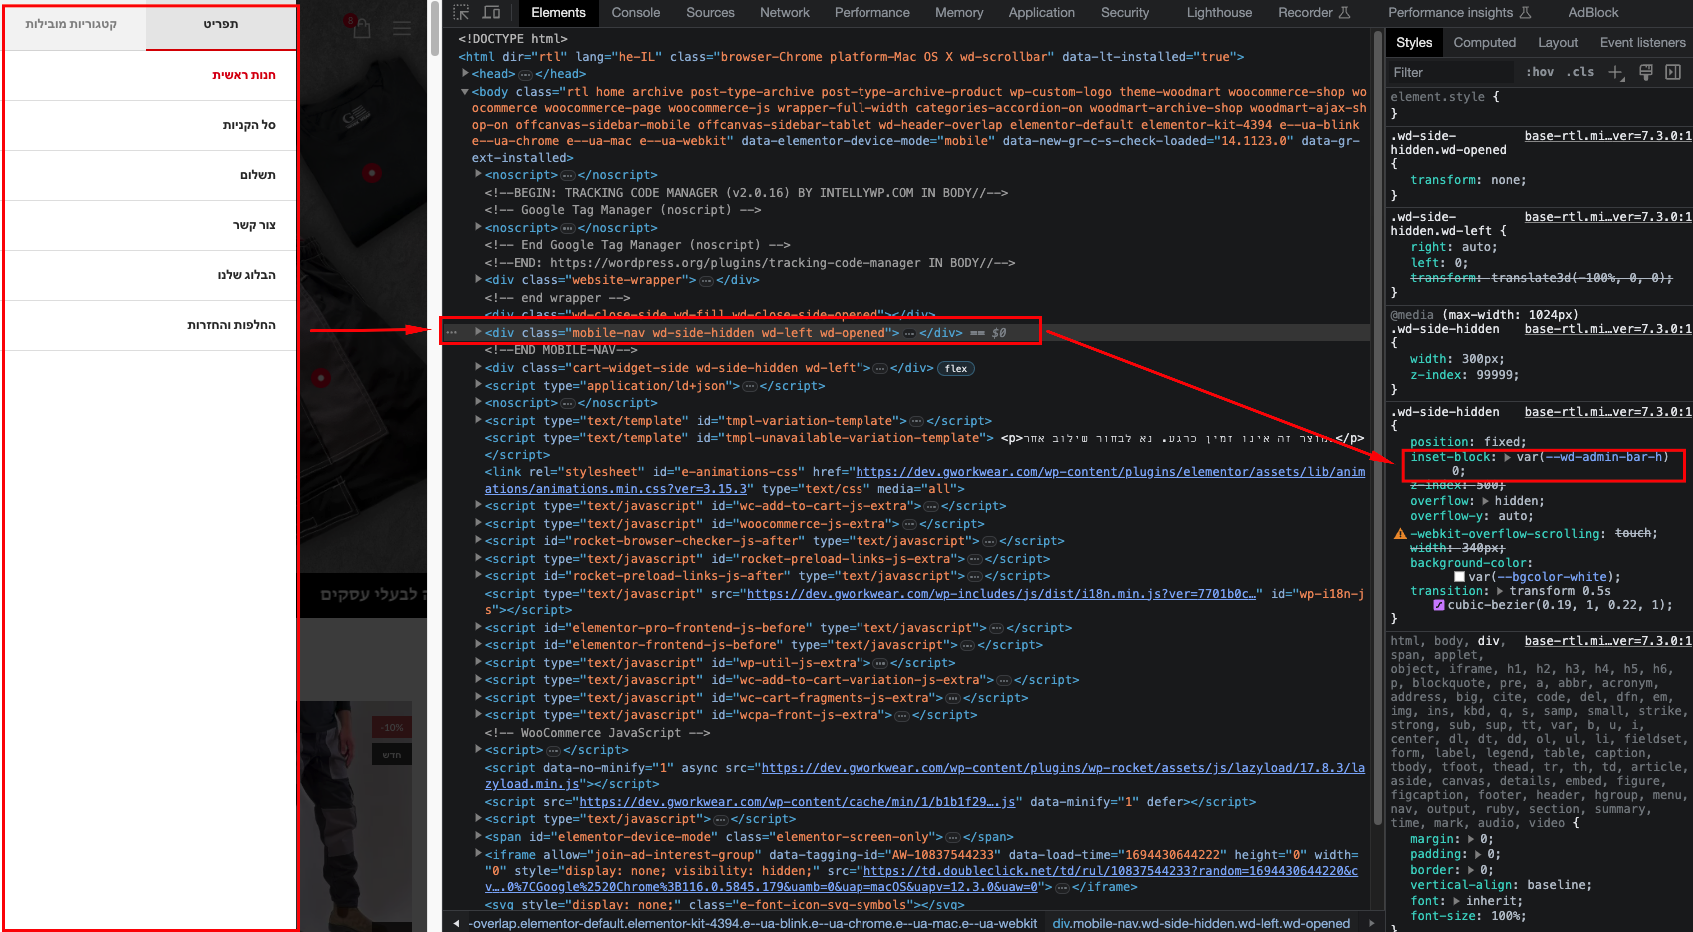Click the hamburger menu icon on the page
The width and height of the screenshot is (1693, 932).
click(x=402, y=29)
